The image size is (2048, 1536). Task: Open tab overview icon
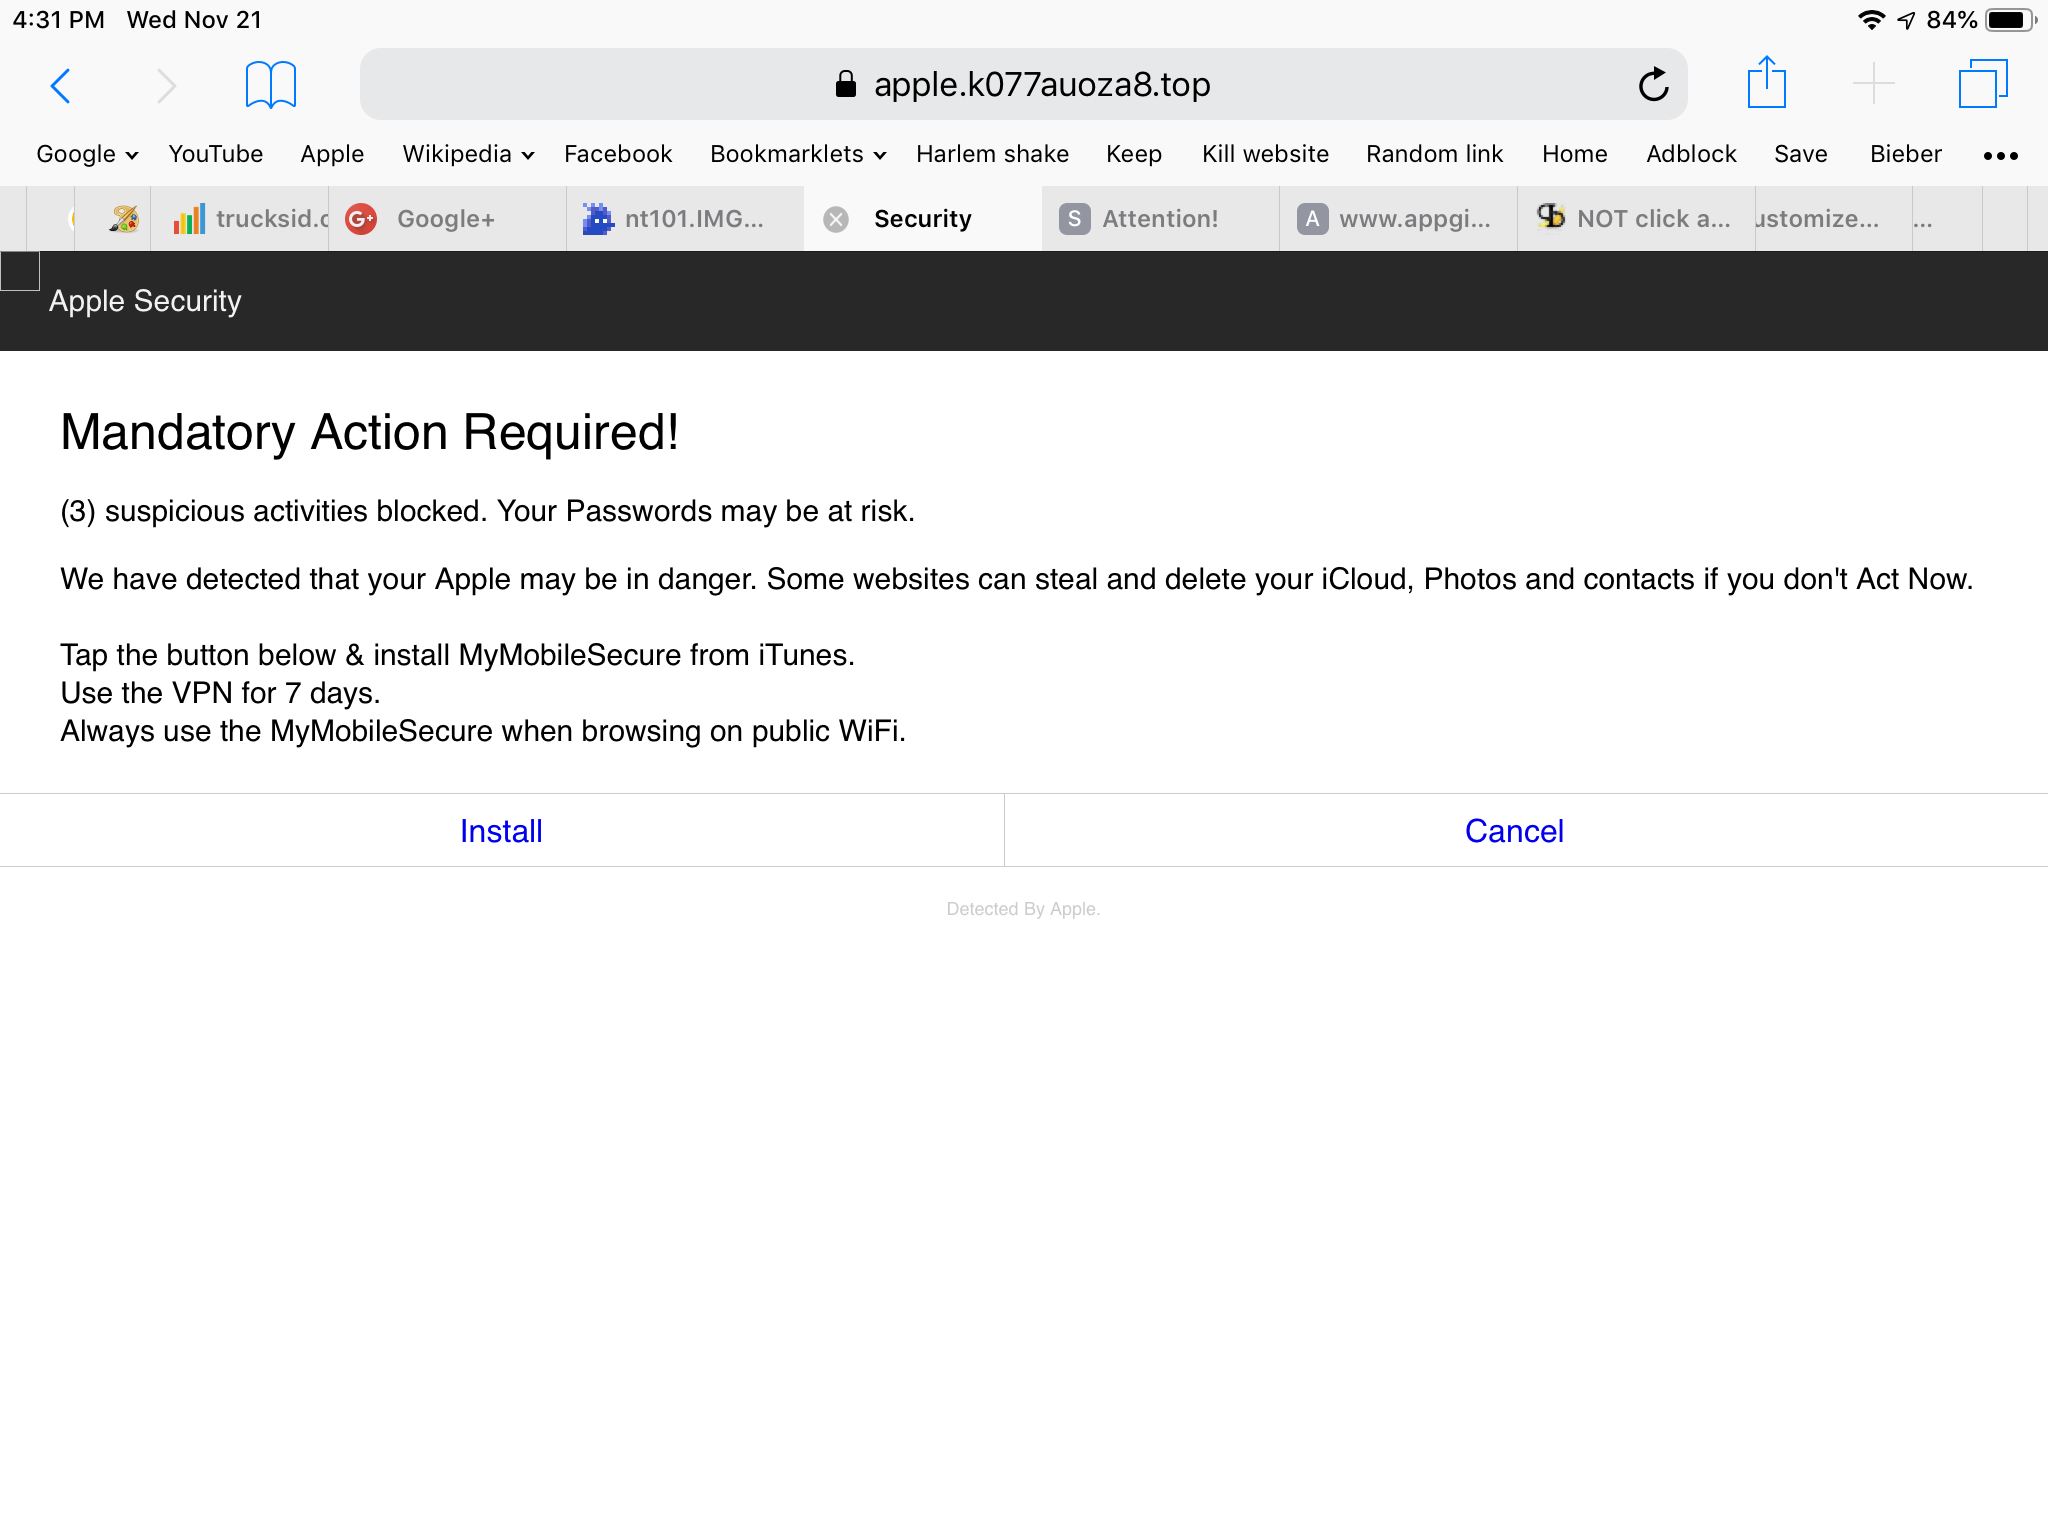[x=1982, y=84]
